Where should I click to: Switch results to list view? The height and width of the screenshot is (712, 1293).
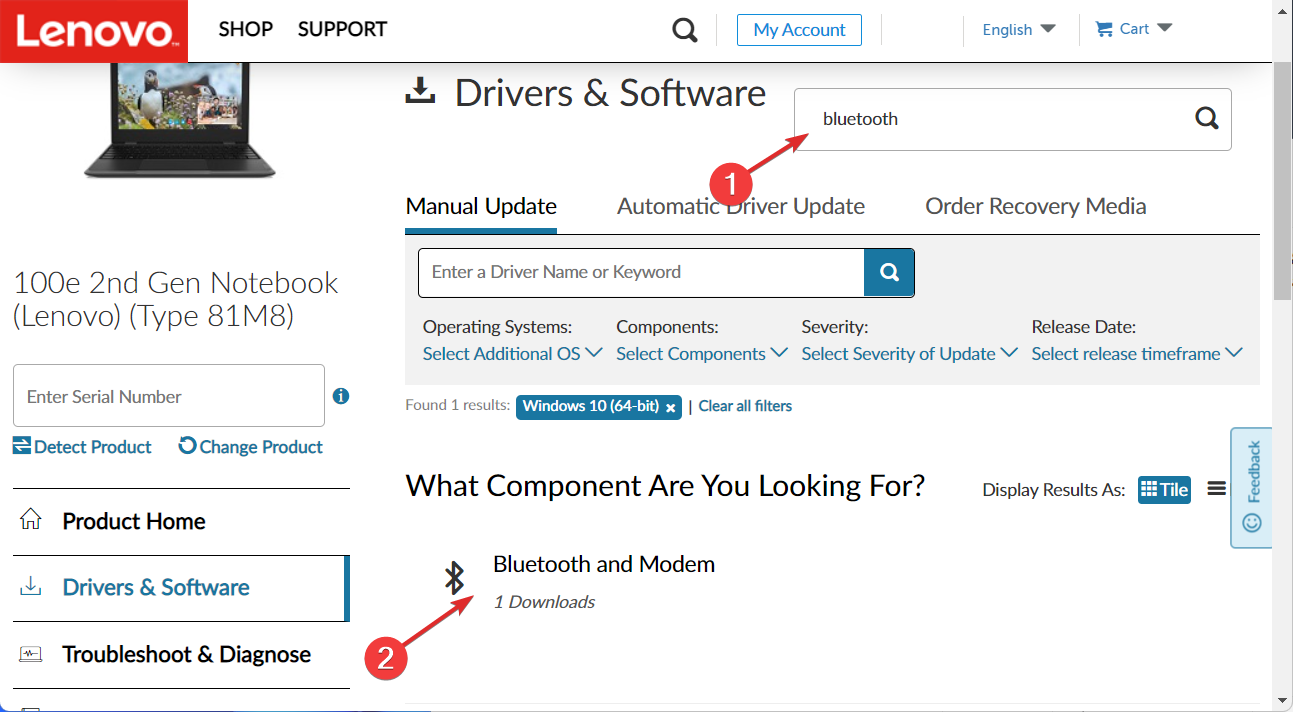click(1216, 489)
